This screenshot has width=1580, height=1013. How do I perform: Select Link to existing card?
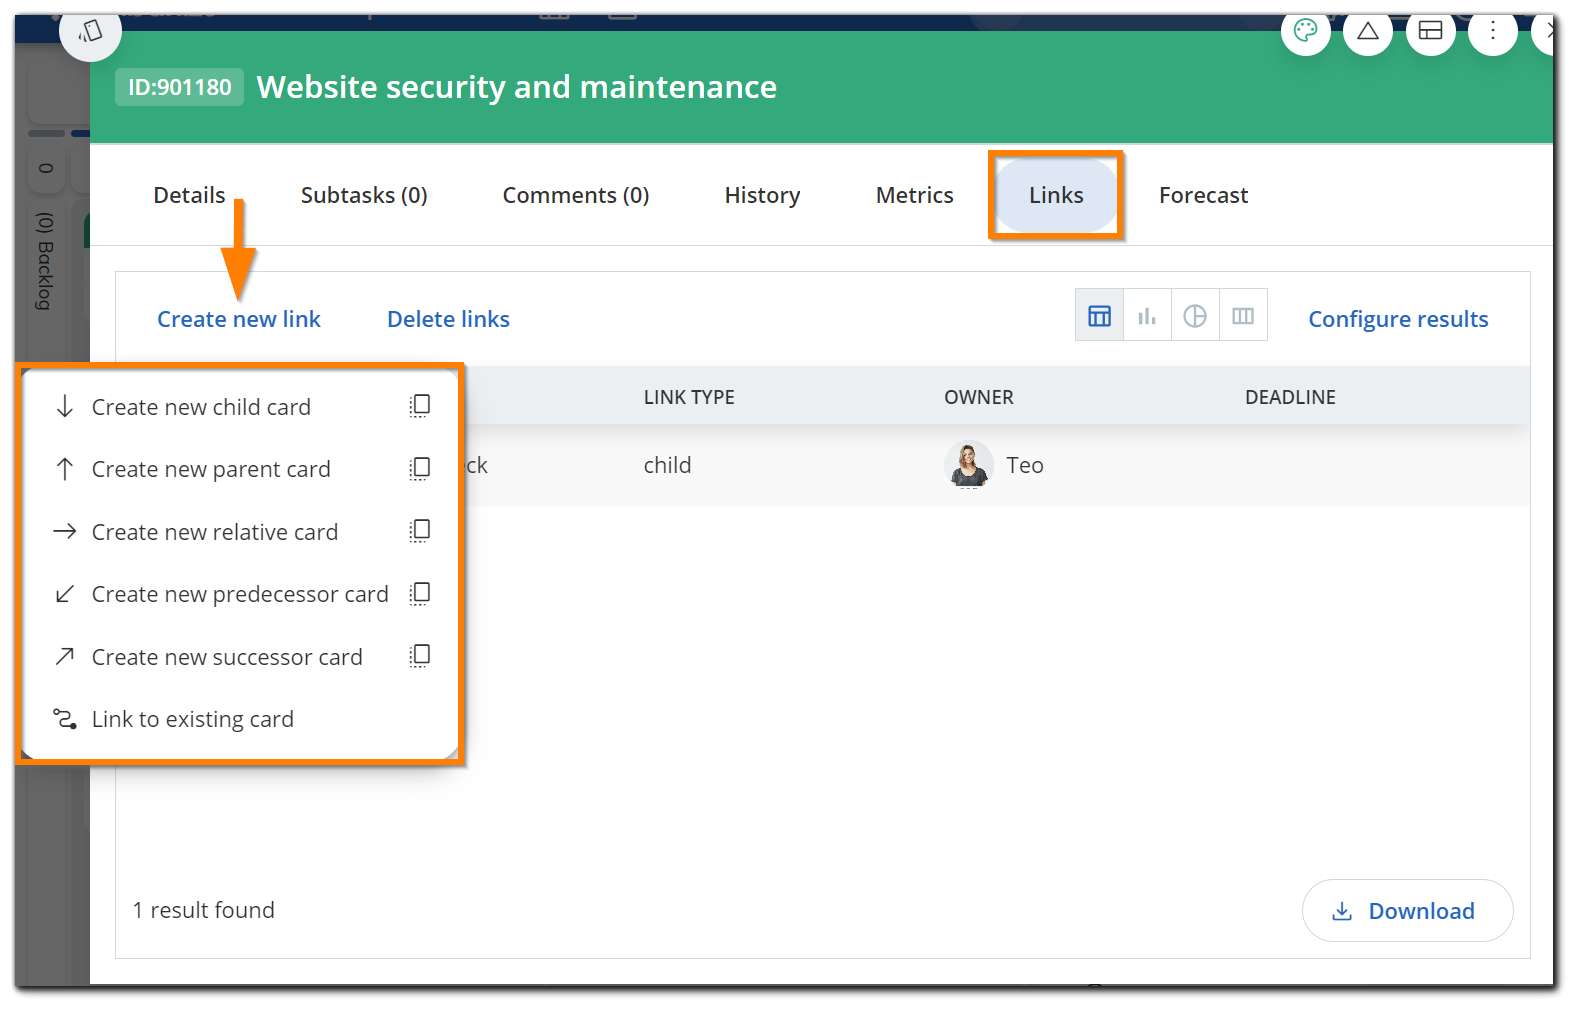click(x=192, y=719)
